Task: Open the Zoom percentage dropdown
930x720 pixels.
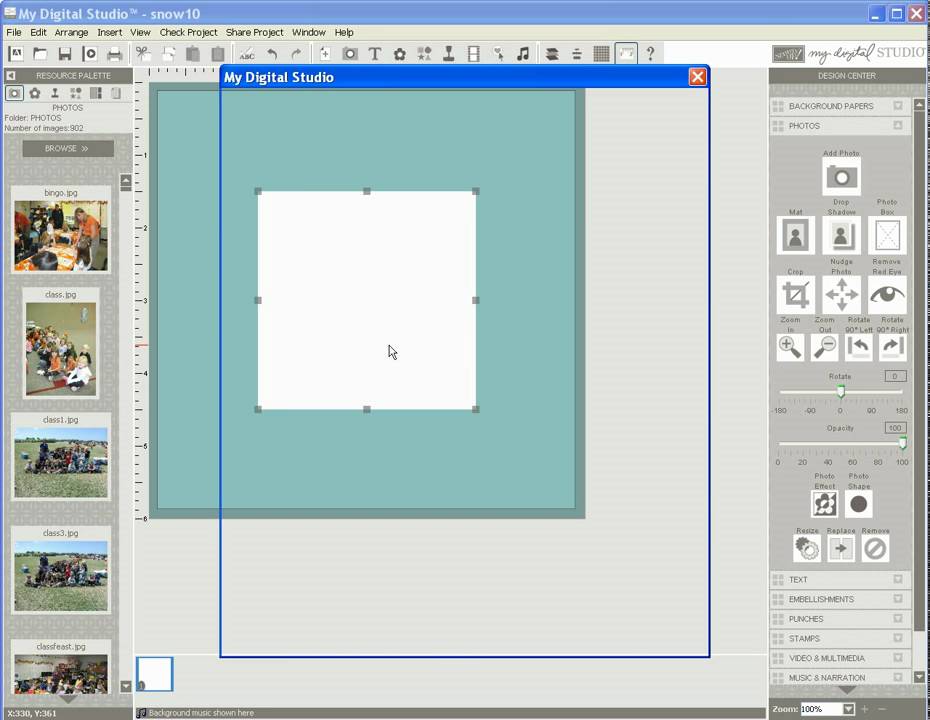Action: click(x=849, y=709)
